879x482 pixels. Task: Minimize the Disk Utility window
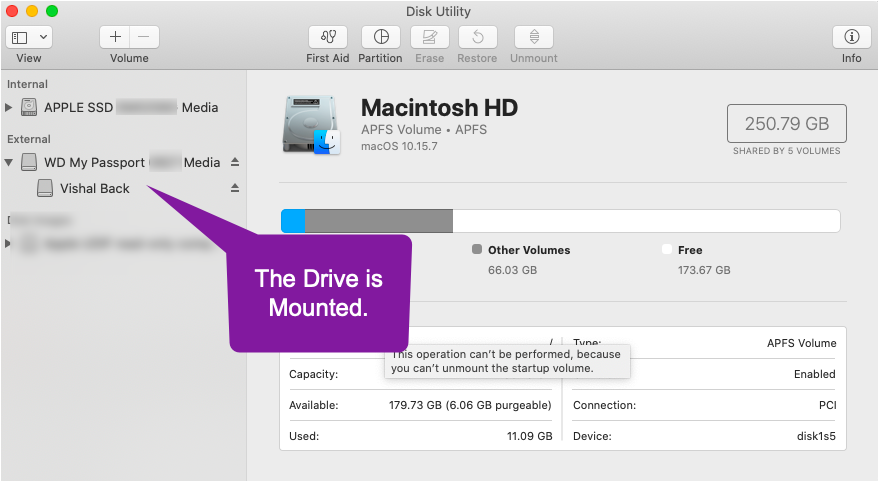click(32, 11)
